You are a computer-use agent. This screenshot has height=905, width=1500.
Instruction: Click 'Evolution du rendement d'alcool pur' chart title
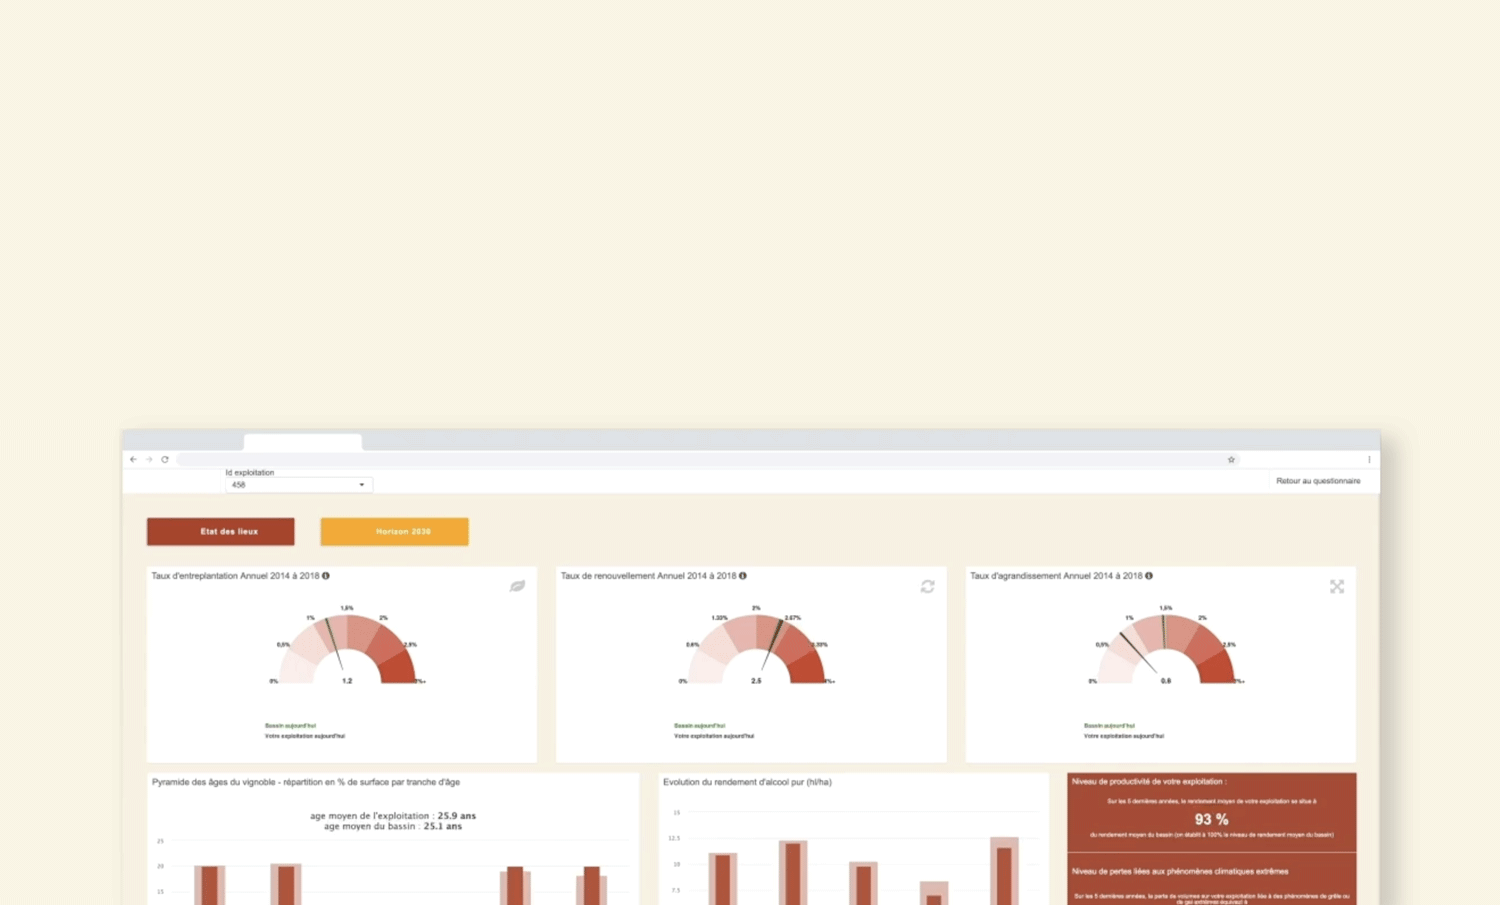click(x=747, y=782)
